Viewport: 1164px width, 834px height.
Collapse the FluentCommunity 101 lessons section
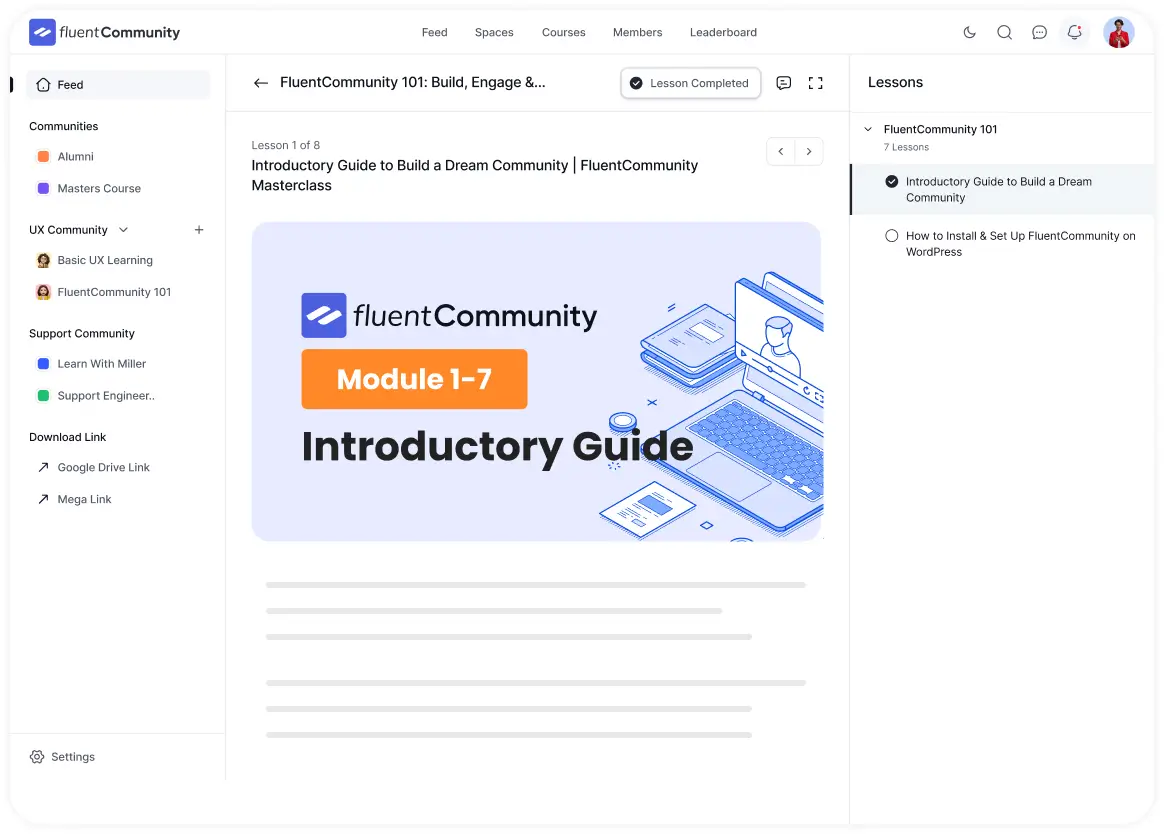[x=868, y=129]
